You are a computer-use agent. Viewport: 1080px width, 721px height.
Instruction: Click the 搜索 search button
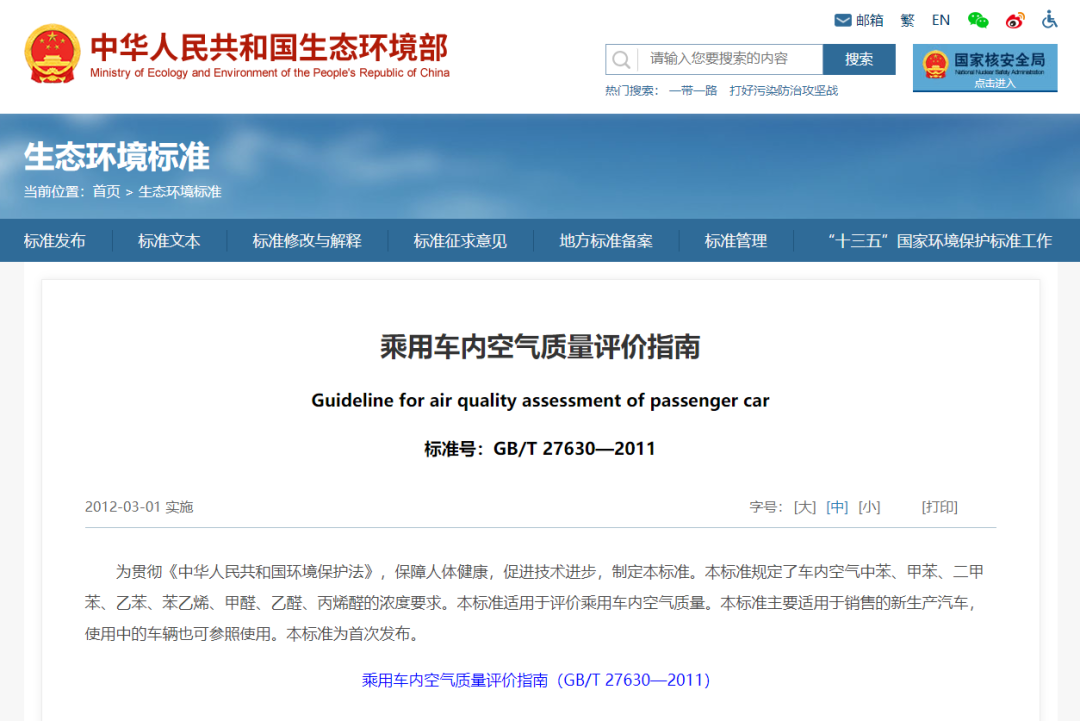coord(859,59)
